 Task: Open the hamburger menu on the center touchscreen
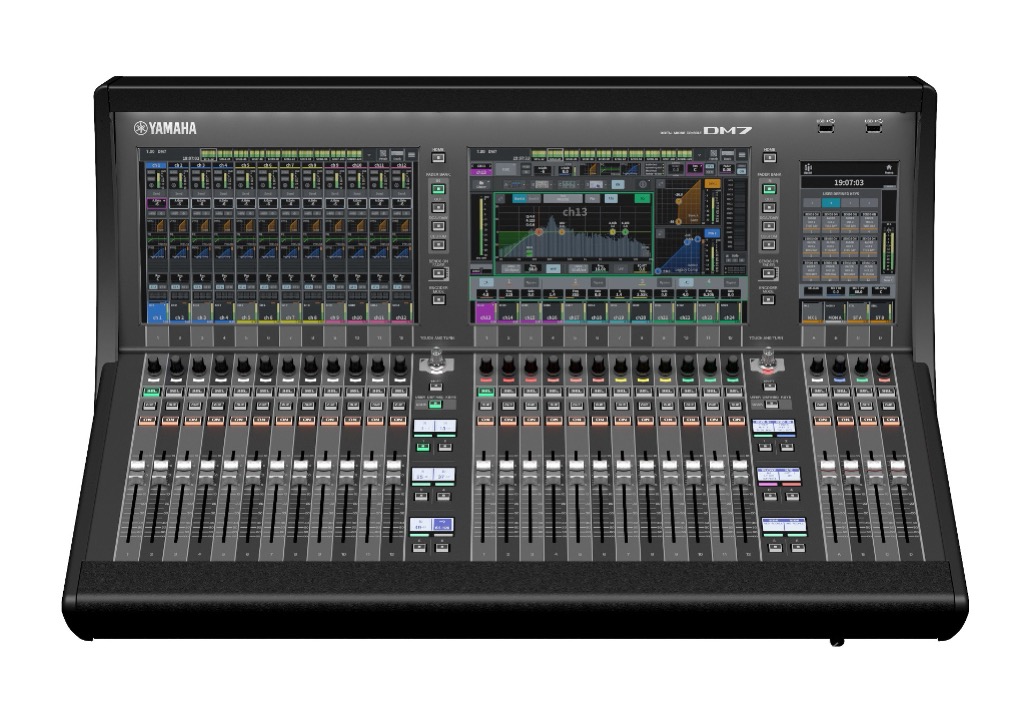(x=742, y=156)
